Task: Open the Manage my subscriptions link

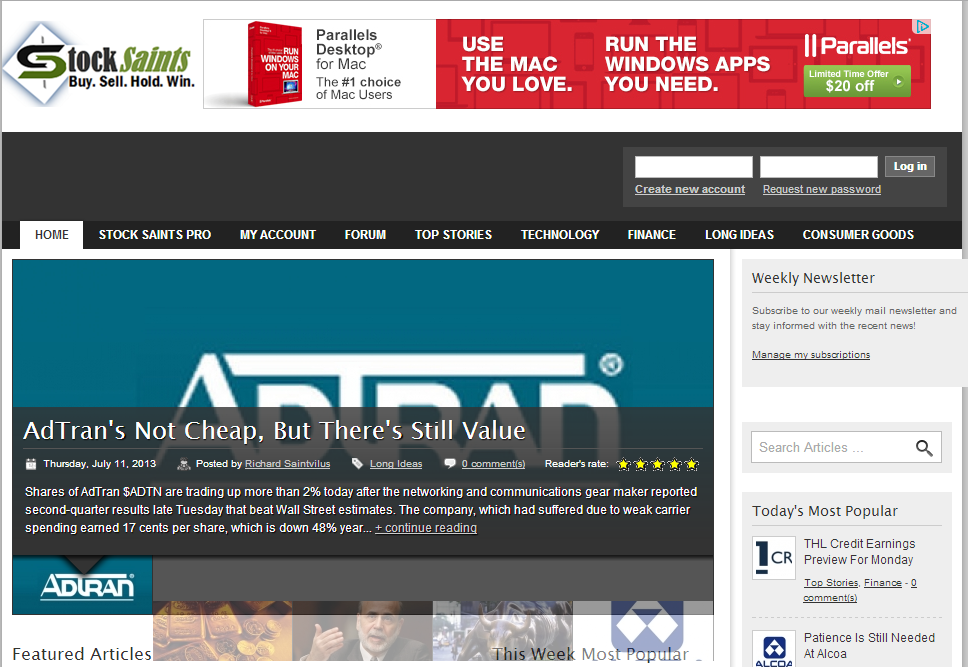Action: coord(811,355)
